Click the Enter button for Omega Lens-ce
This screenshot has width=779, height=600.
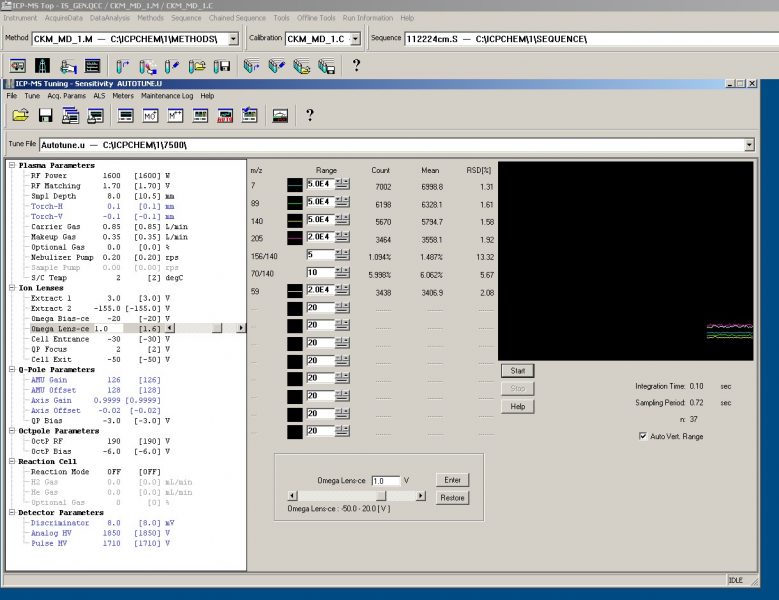tap(452, 480)
